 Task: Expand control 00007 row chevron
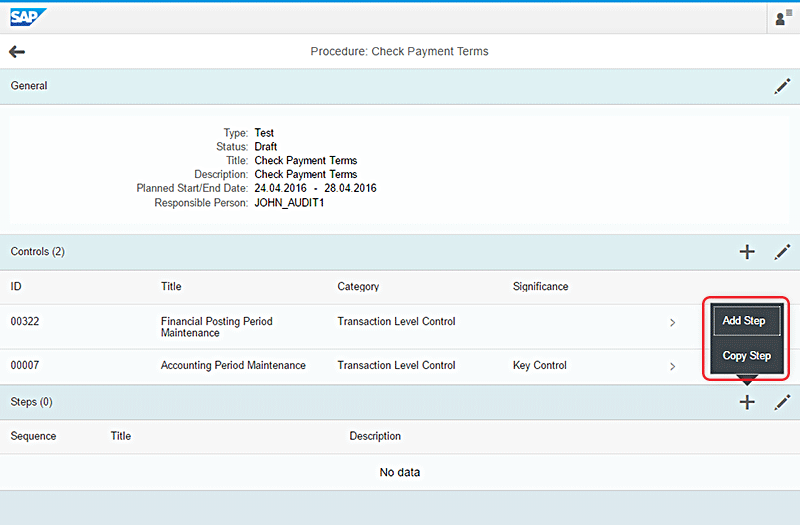pos(672,366)
